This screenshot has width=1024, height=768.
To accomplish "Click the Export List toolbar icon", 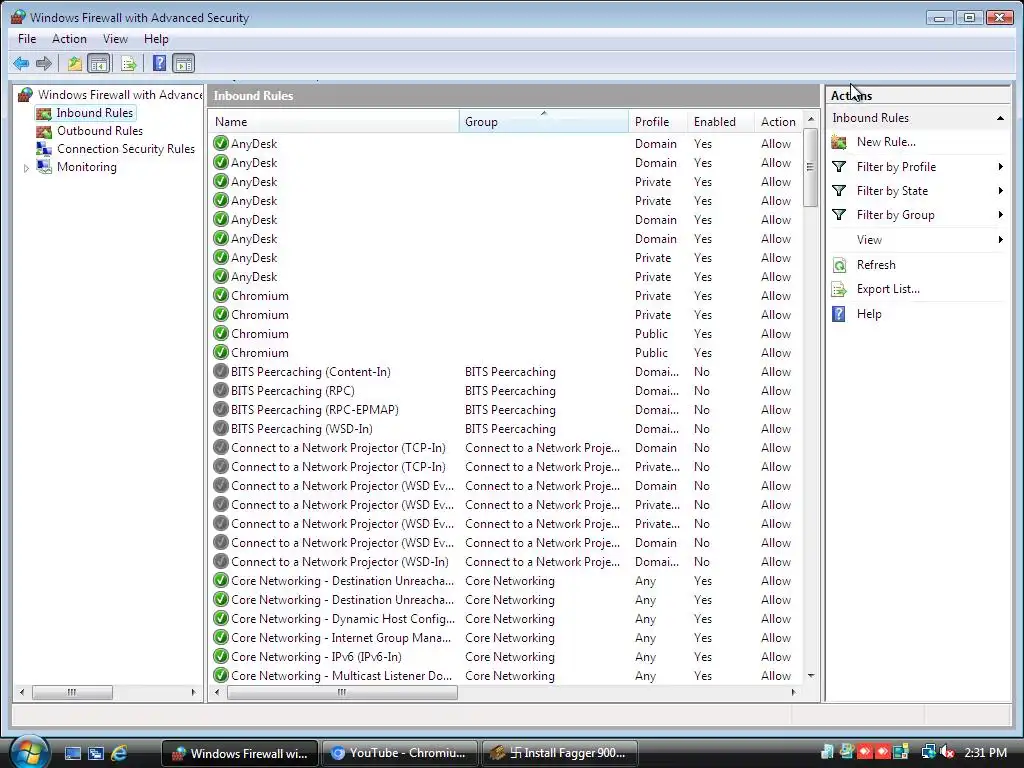I will tap(129, 63).
